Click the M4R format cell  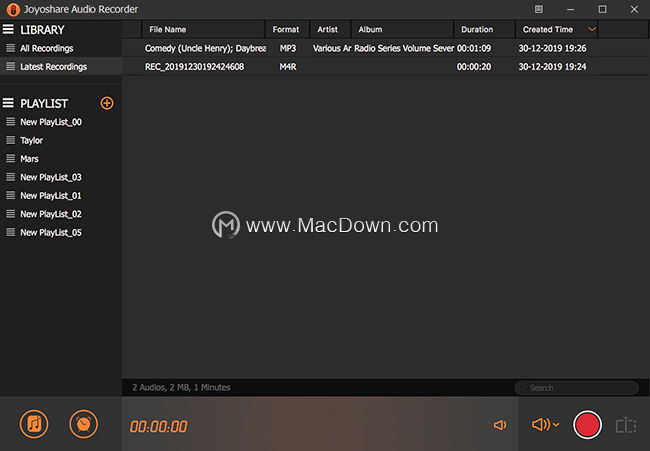click(288, 67)
